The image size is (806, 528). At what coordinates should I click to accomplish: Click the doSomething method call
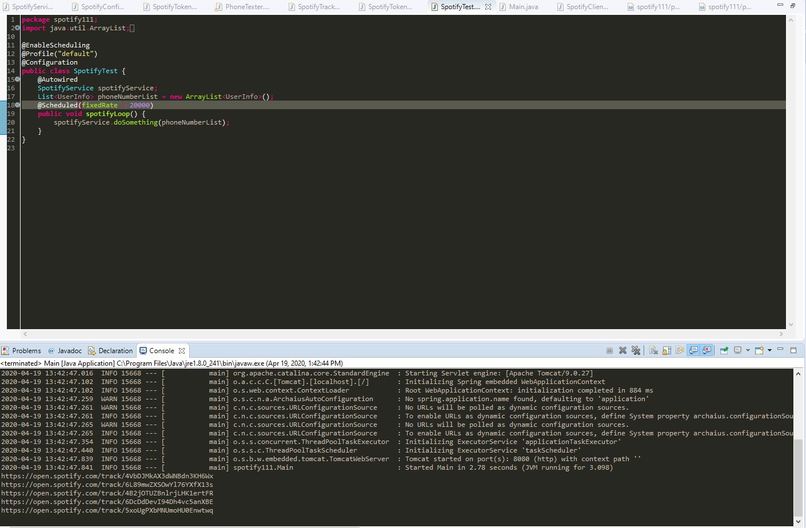[136, 122]
